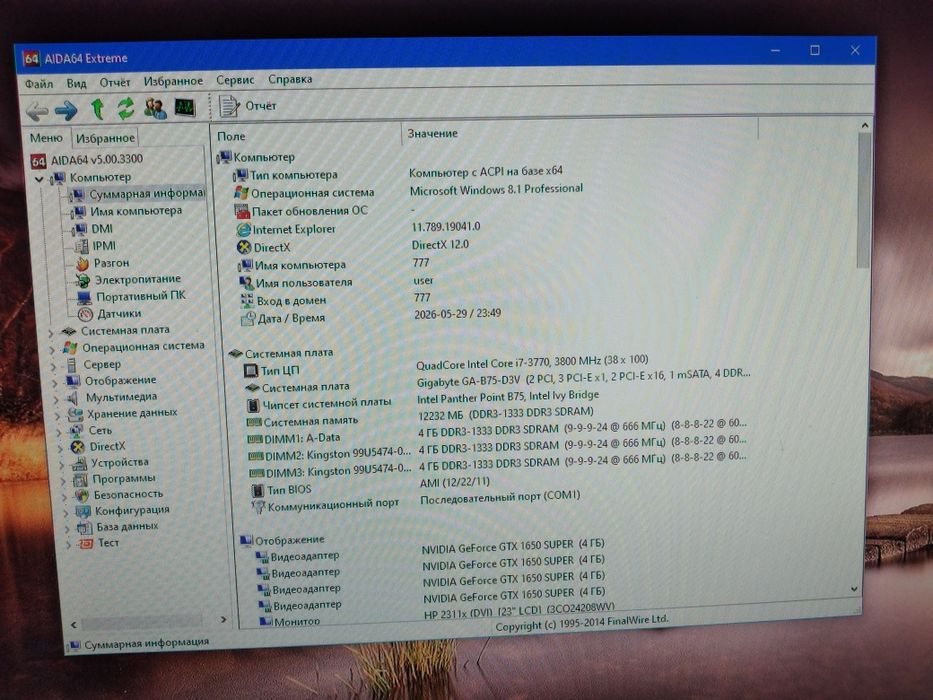This screenshot has height=700, width=933.
Task: Click the База данных tree icon
Action: tap(84, 527)
